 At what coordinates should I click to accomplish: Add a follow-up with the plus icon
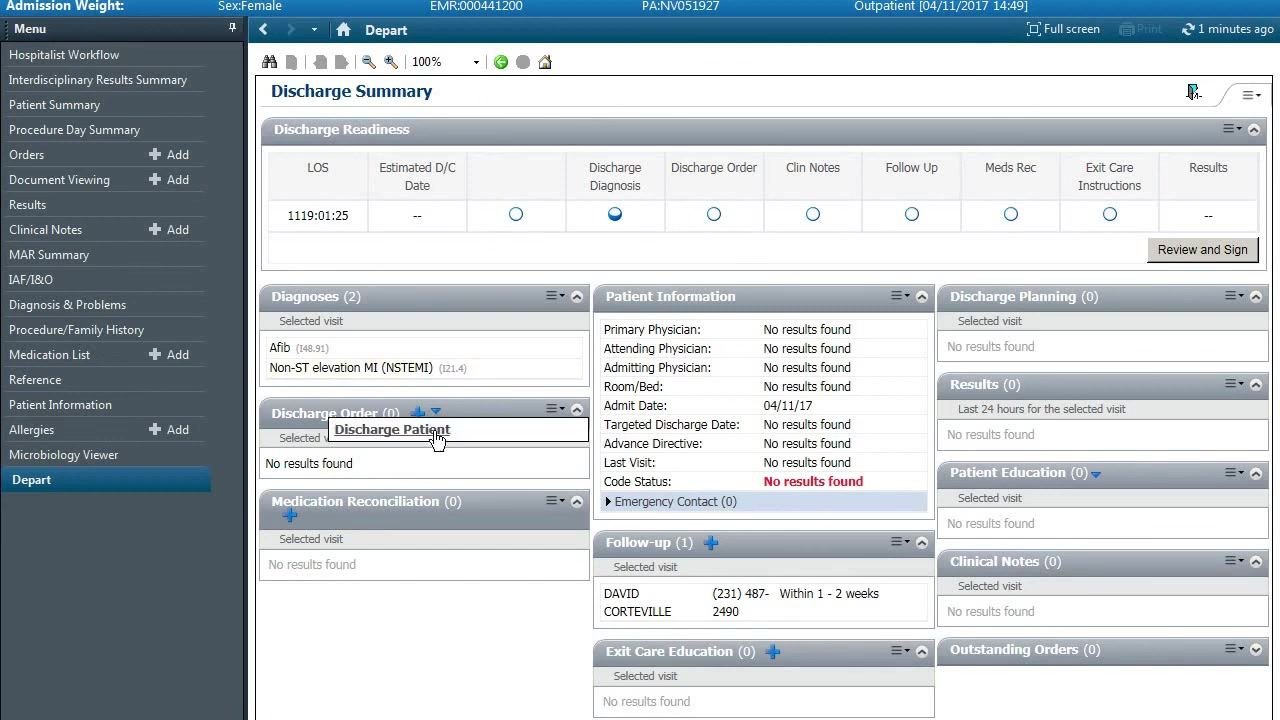pos(711,543)
